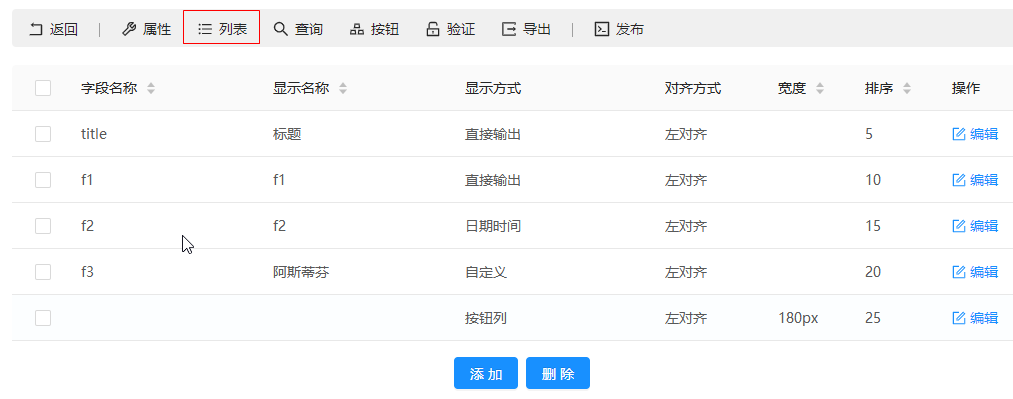1013x399 pixels.
Task: Click the 返回 back arrow icon
Action: tap(37, 29)
